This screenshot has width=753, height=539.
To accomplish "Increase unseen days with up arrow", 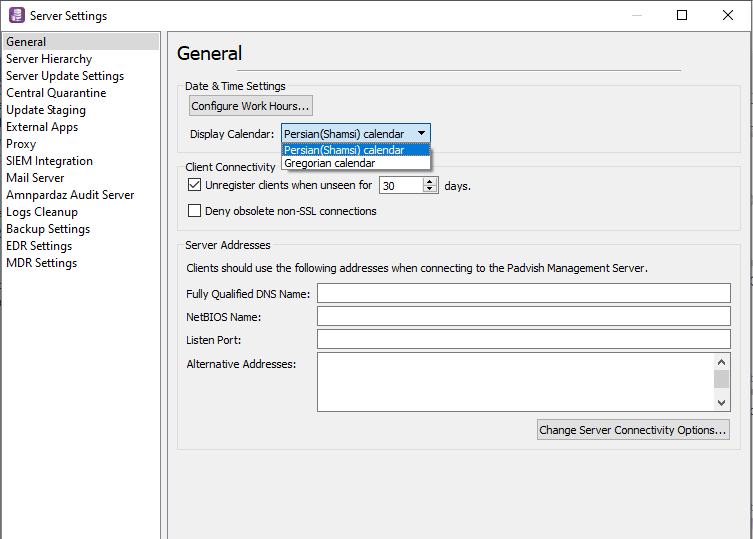I will point(430,182).
